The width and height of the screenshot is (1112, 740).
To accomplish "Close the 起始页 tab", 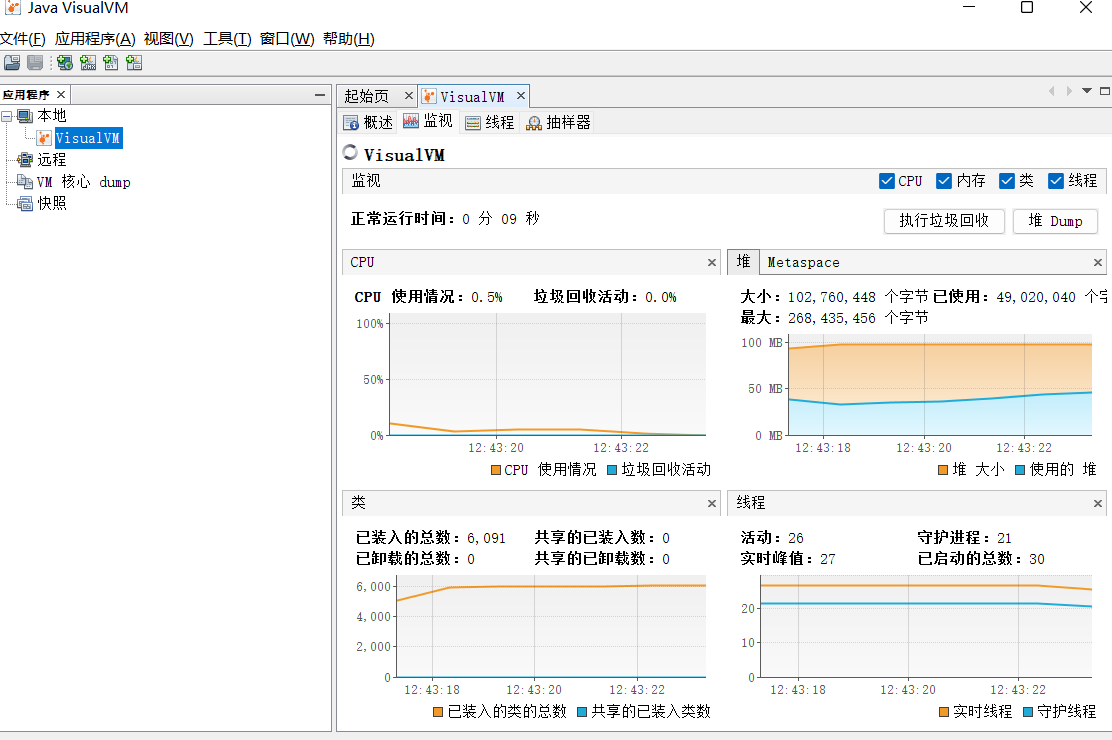I will (x=408, y=95).
